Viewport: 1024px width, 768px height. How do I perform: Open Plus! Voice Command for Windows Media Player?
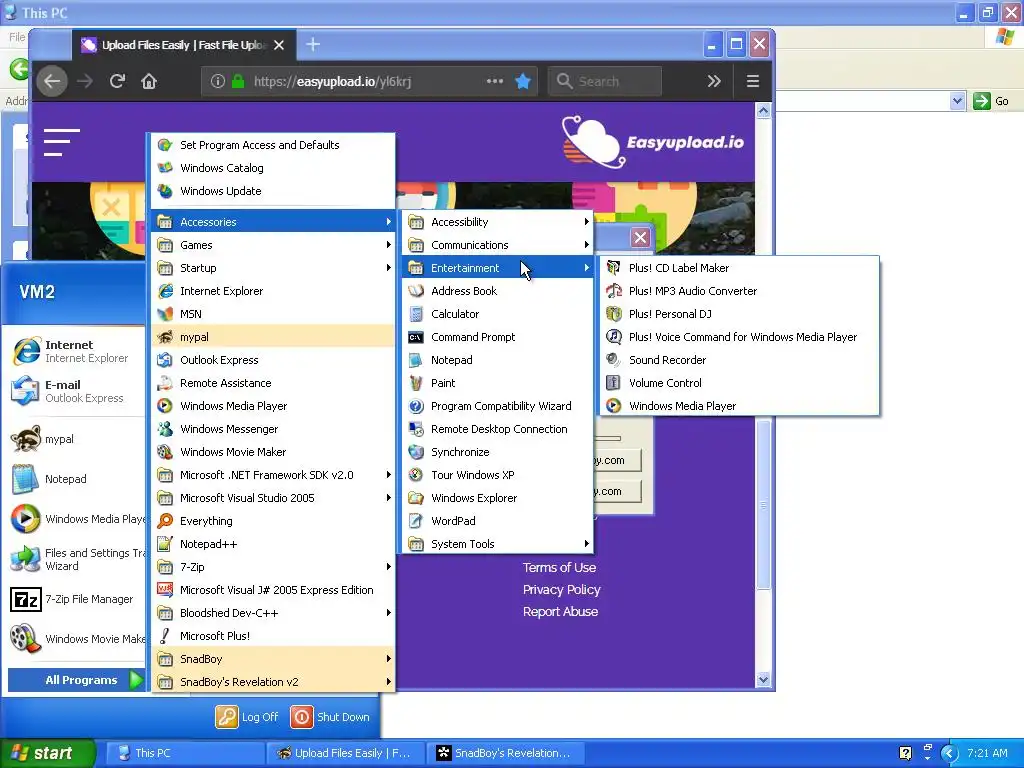coord(739,337)
